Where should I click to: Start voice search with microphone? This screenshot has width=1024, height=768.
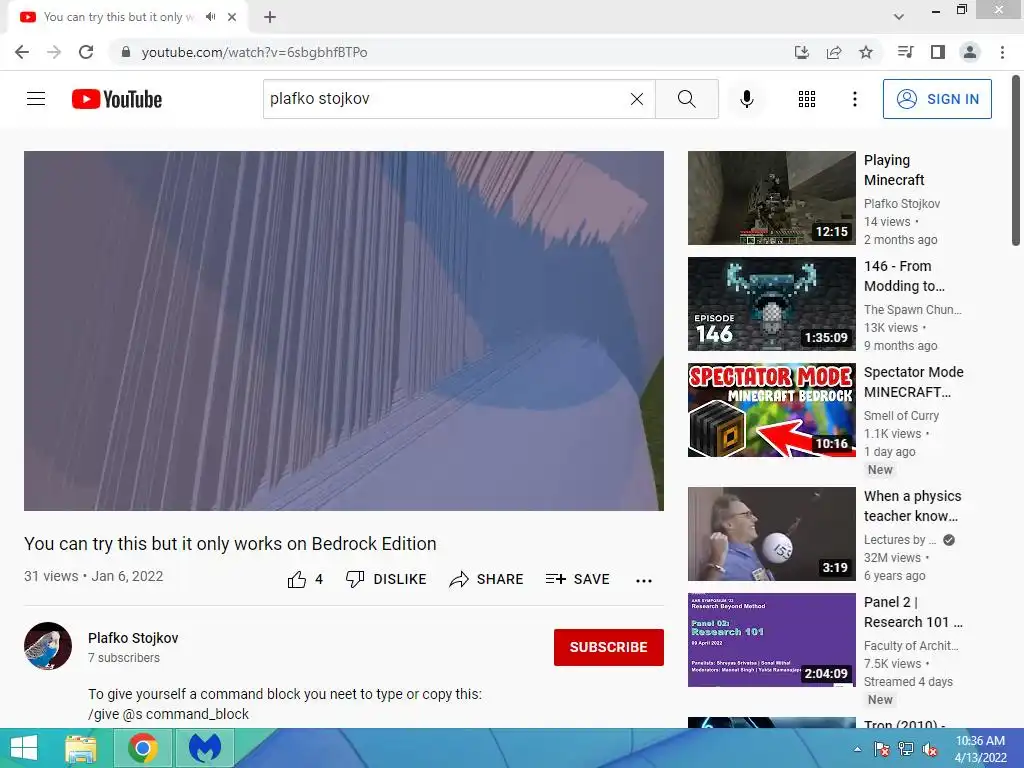pyautogui.click(x=747, y=99)
